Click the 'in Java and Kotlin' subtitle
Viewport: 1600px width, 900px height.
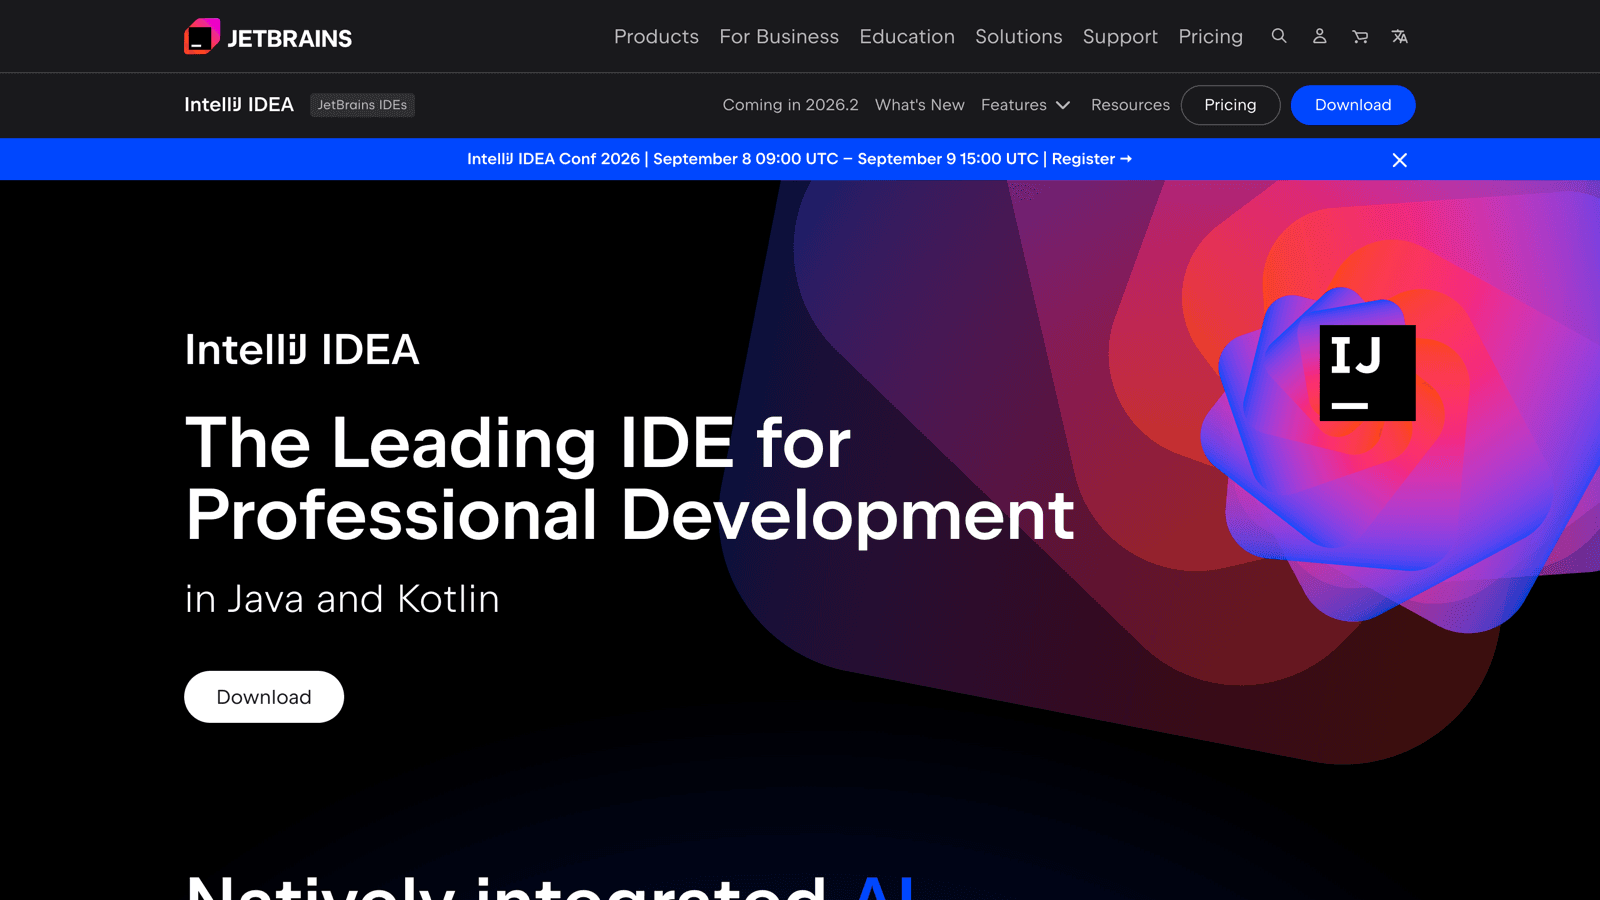tap(342, 599)
